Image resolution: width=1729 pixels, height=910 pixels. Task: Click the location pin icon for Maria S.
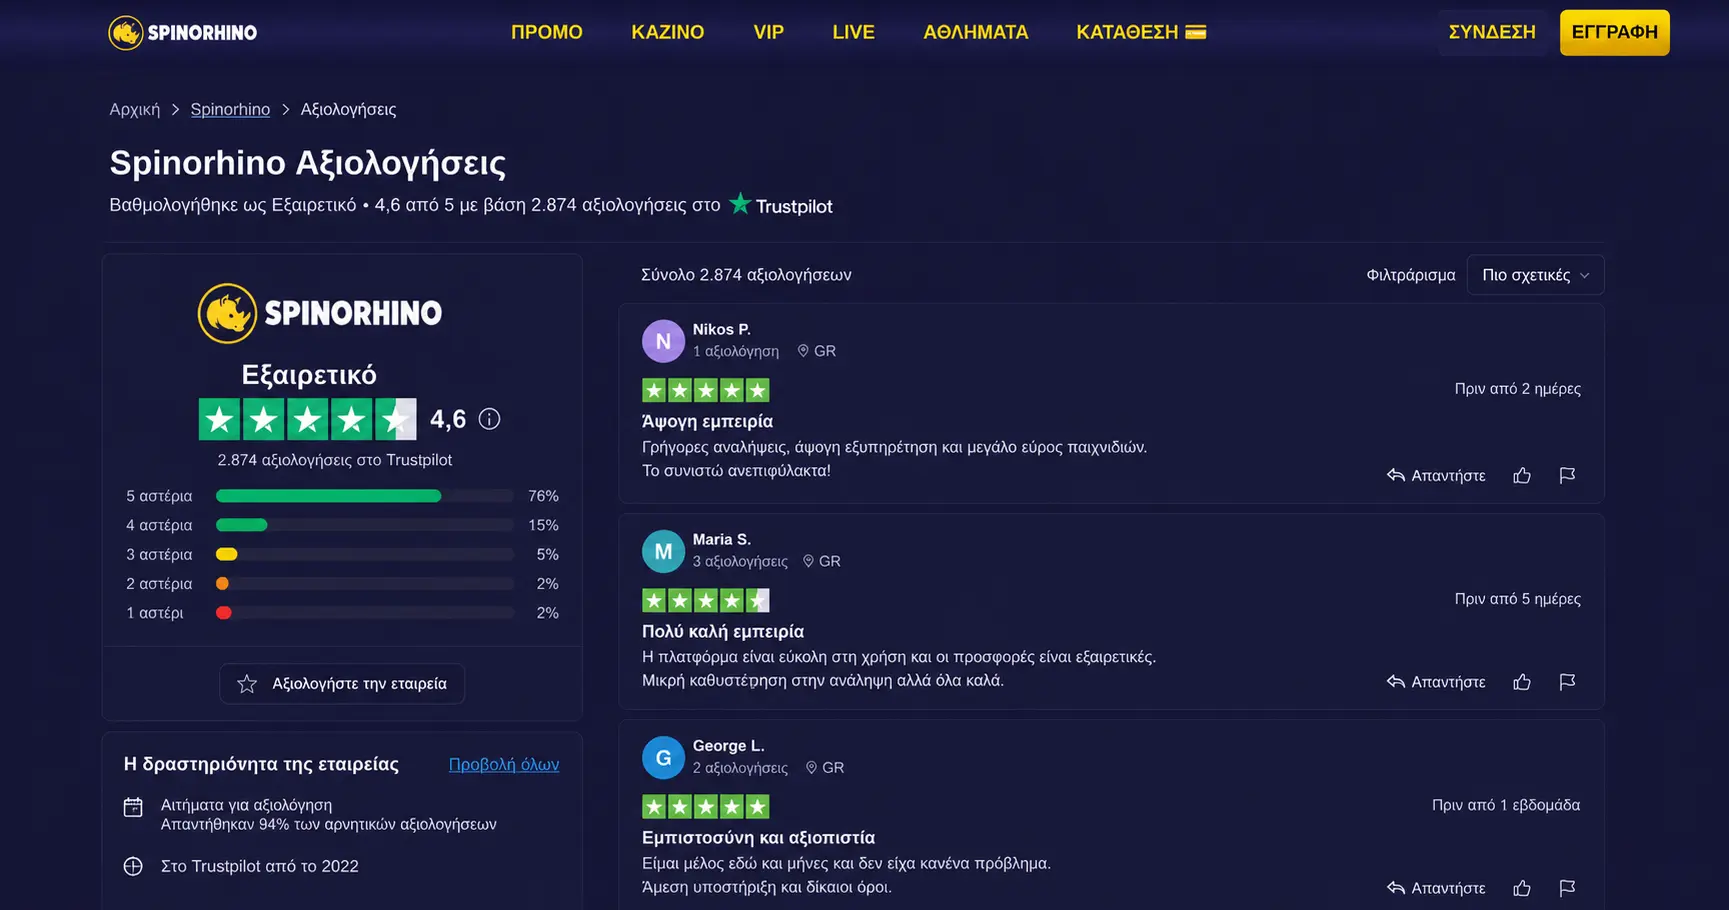(808, 561)
